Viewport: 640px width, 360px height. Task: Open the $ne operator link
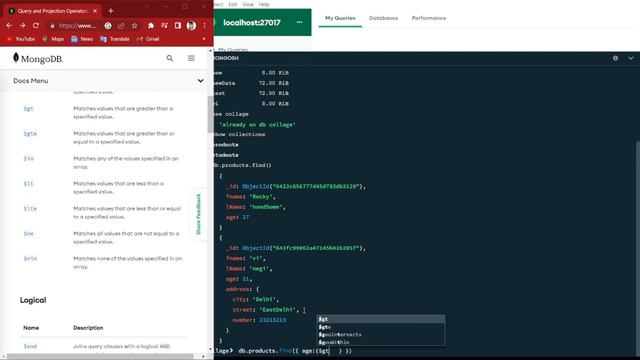pyautogui.click(x=28, y=233)
